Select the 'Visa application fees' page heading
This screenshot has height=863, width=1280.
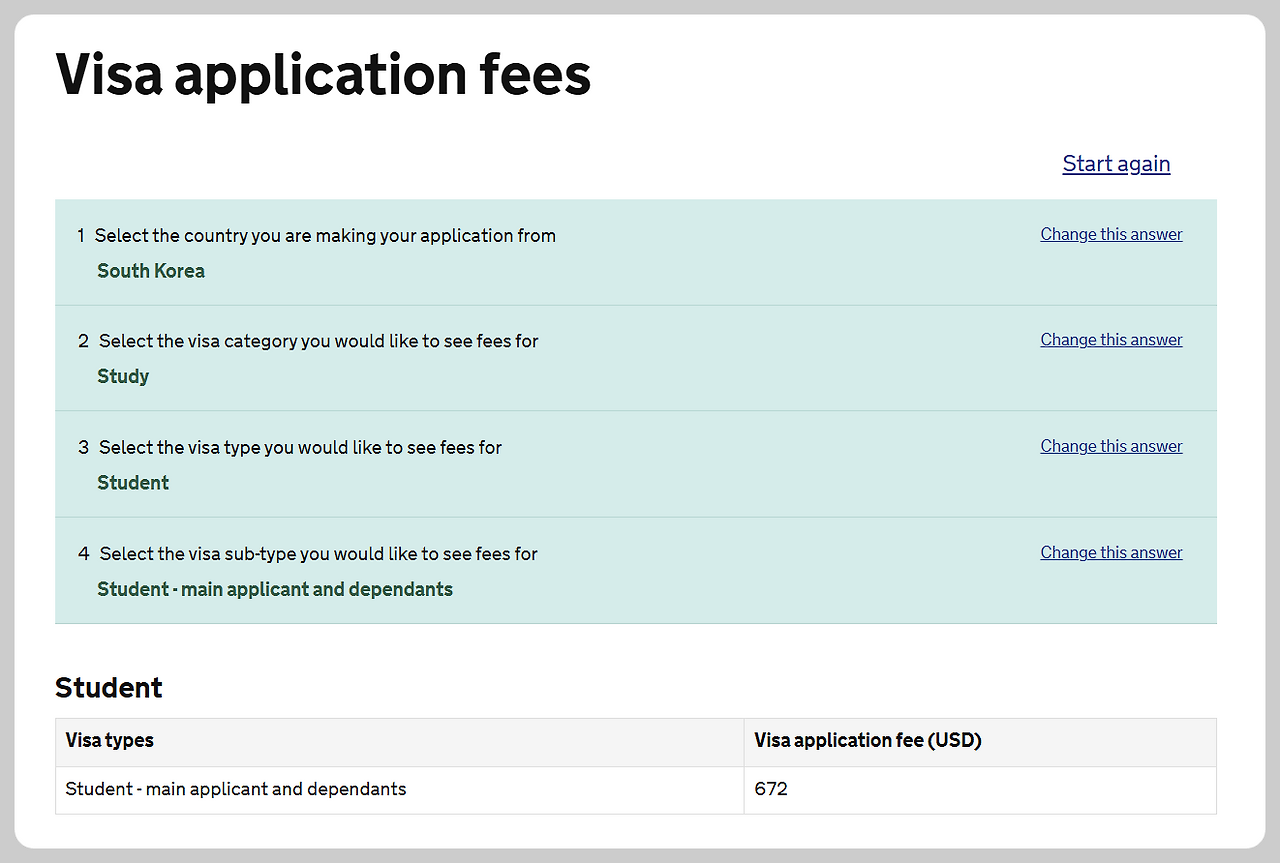[x=323, y=74]
